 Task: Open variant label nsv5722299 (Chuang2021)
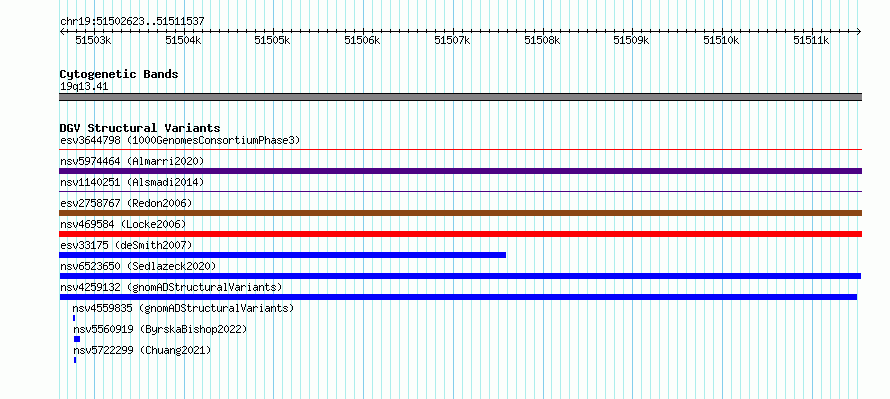click(x=142, y=350)
